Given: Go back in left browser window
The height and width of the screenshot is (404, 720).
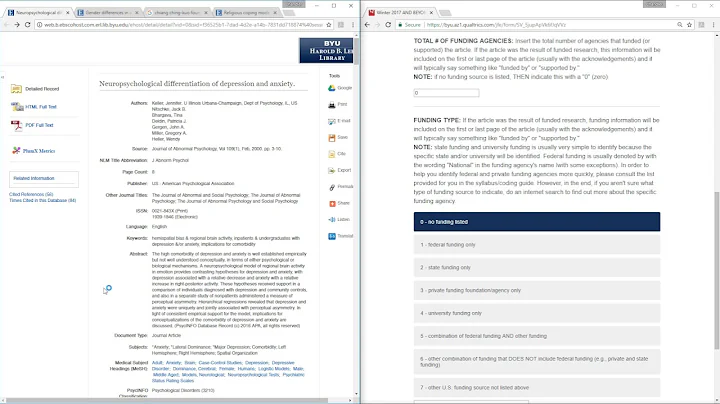Looking at the screenshot, I should point(6,25).
